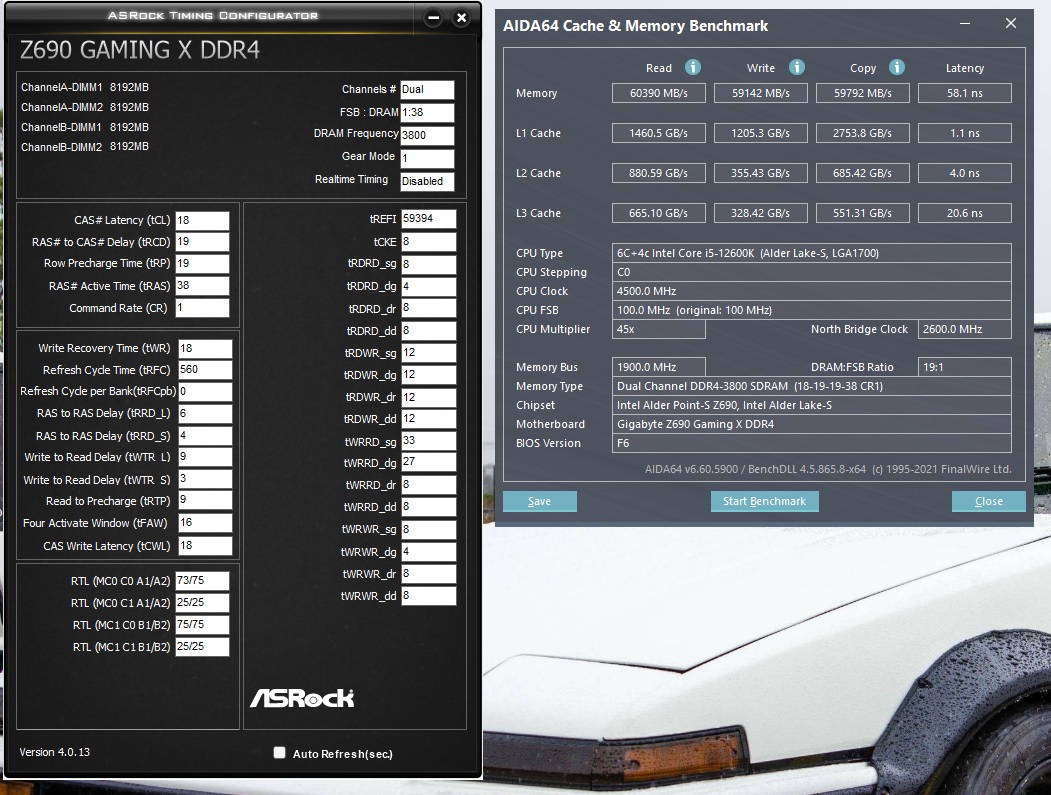Click the Motherboard Gigabyte Z690 field
The image size is (1051, 795).
pyautogui.click(x=812, y=424)
